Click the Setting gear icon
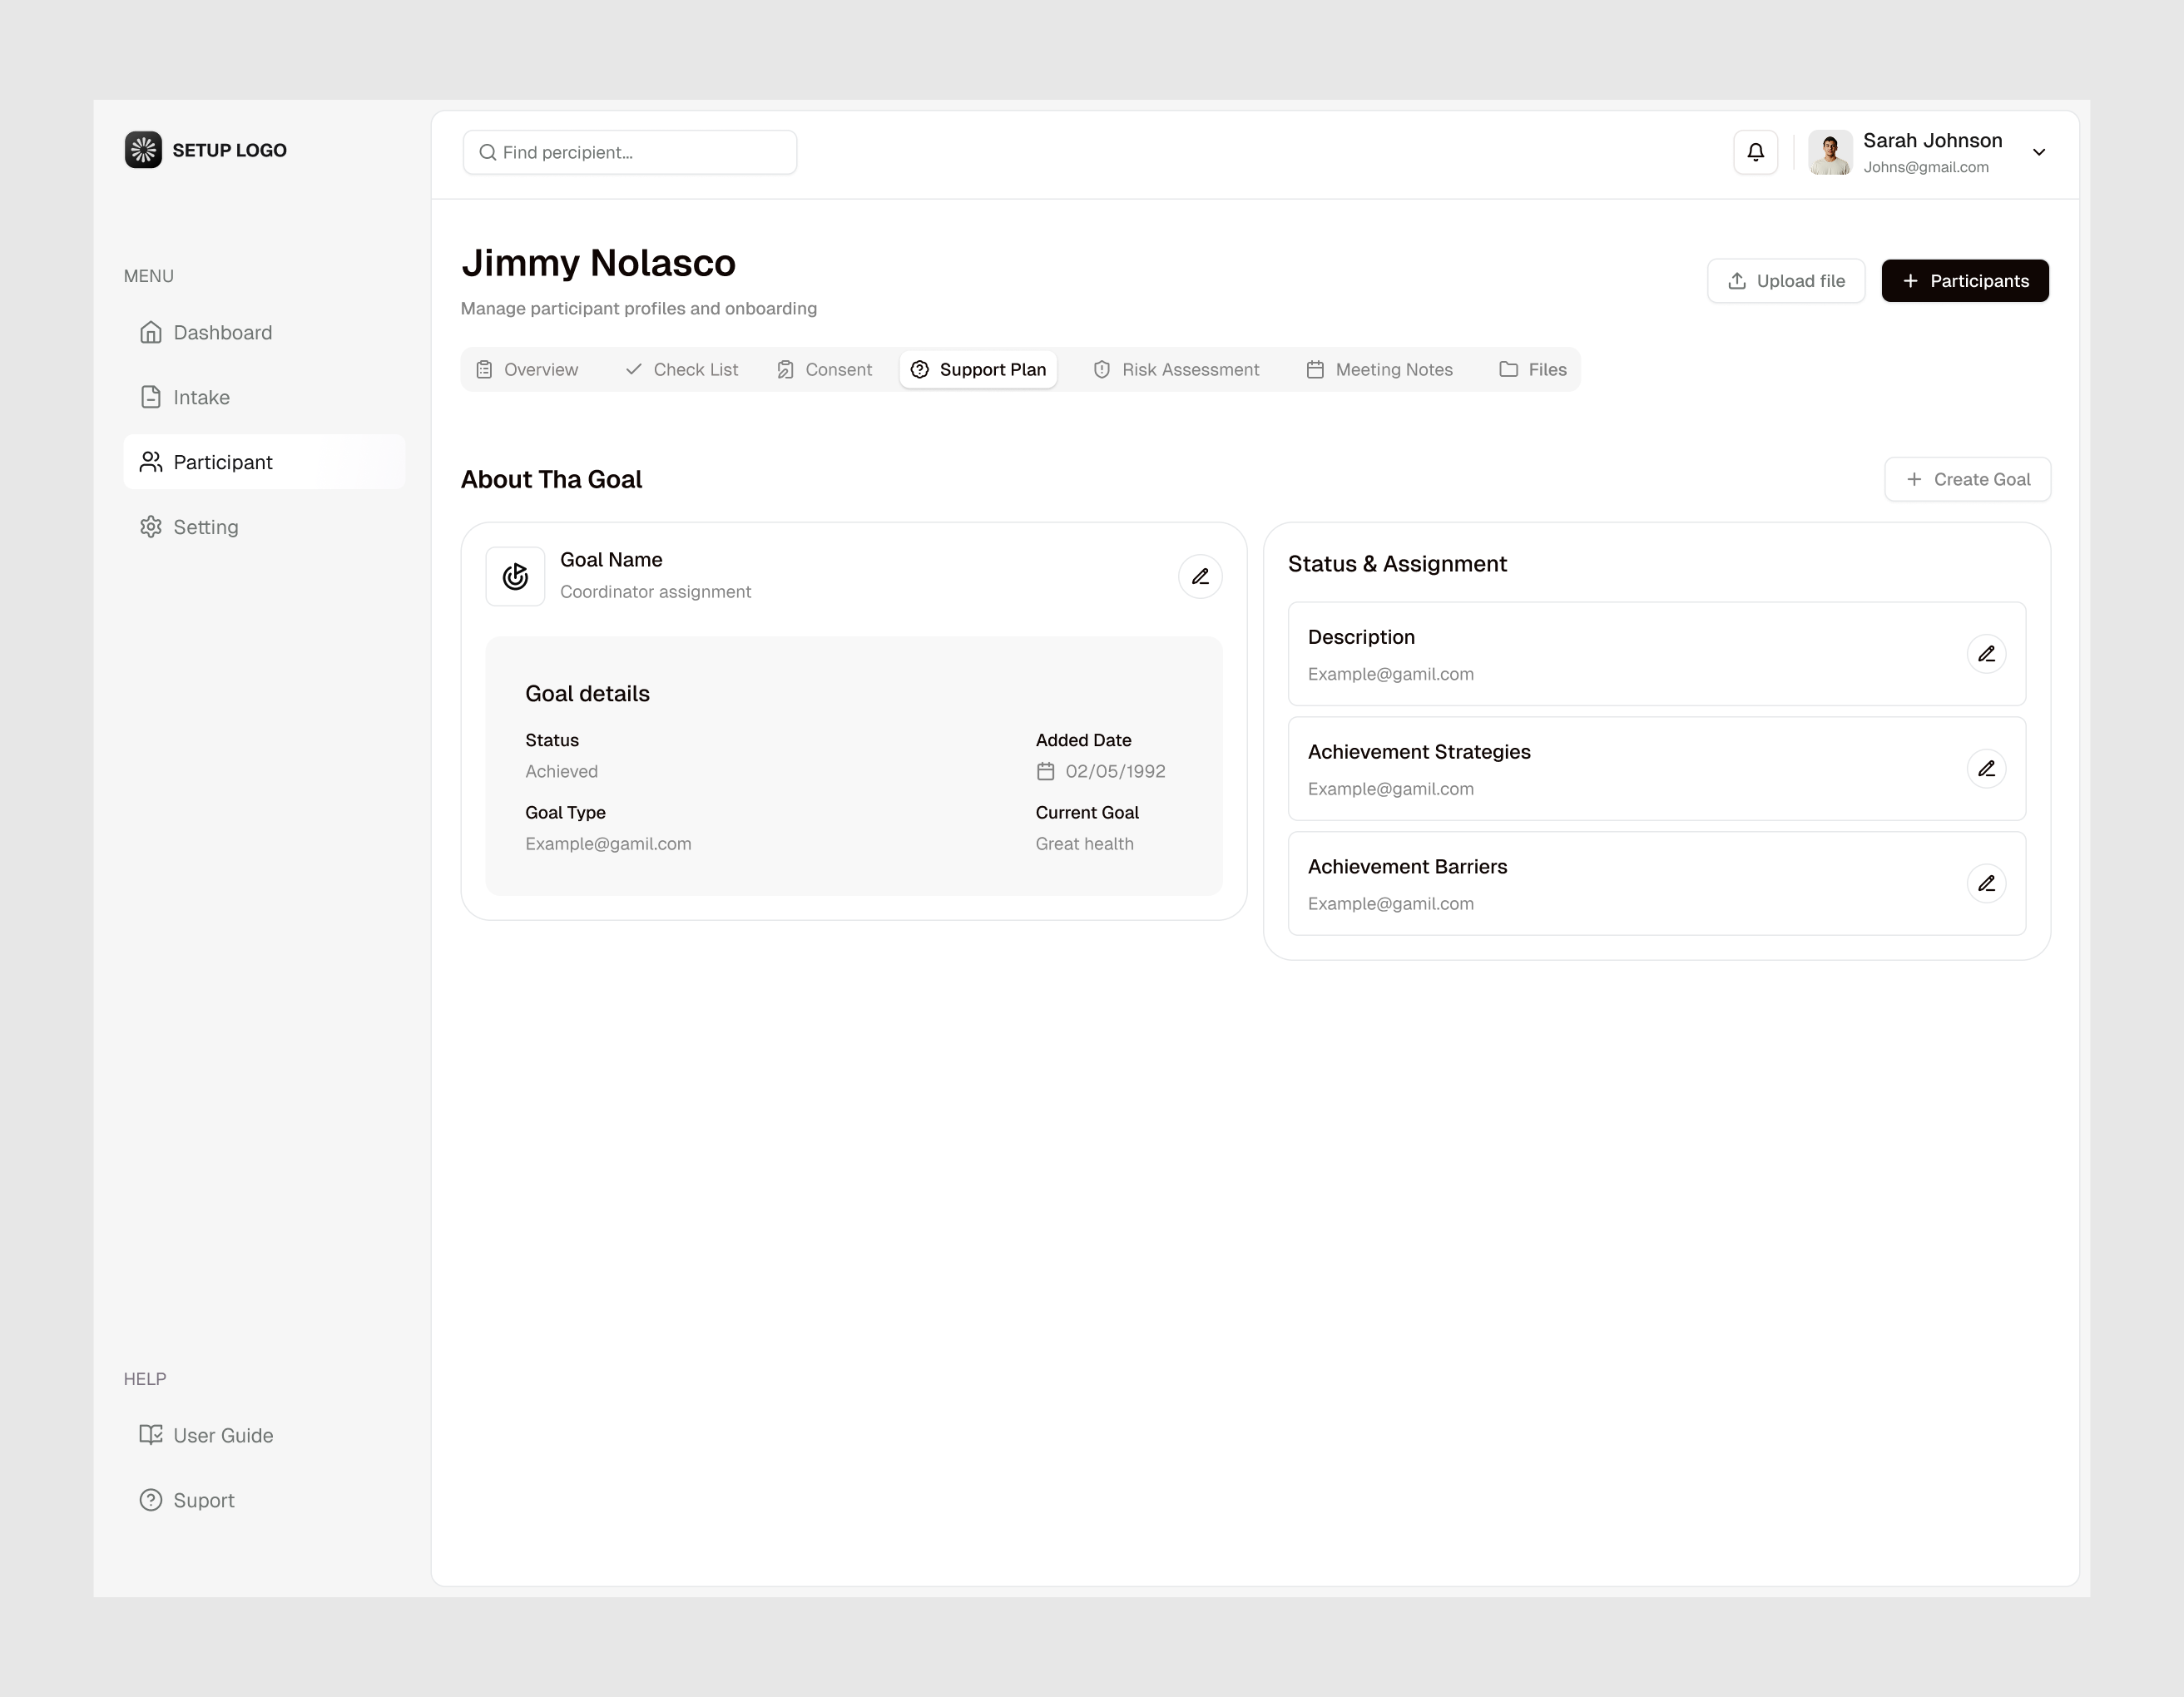This screenshot has width=2184, height=1697. point(151,526)
